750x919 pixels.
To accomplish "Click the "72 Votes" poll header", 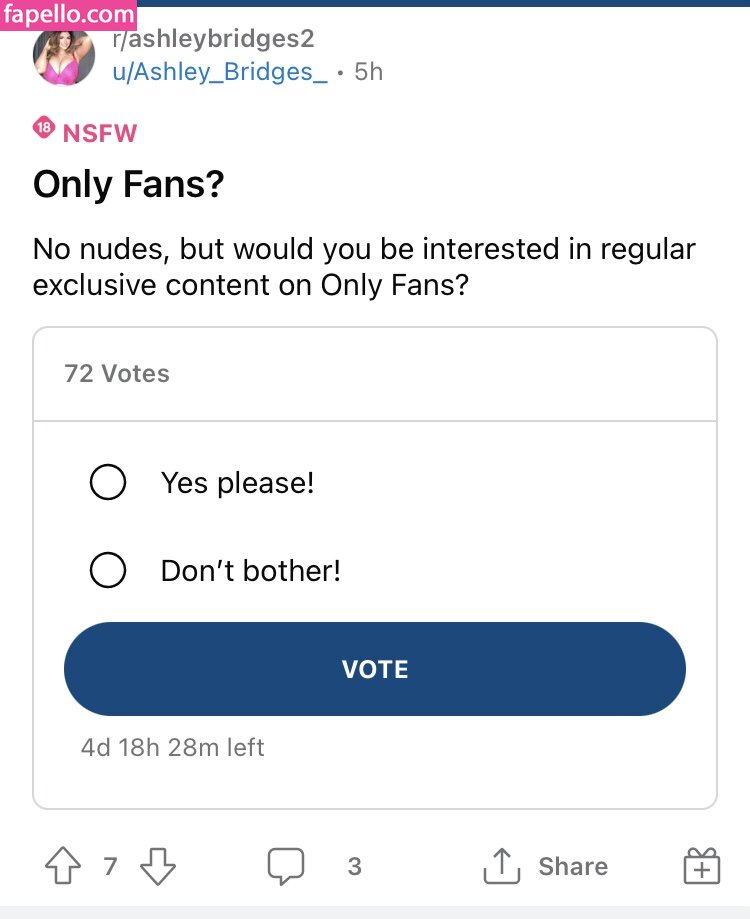I will tap(117, 374).
